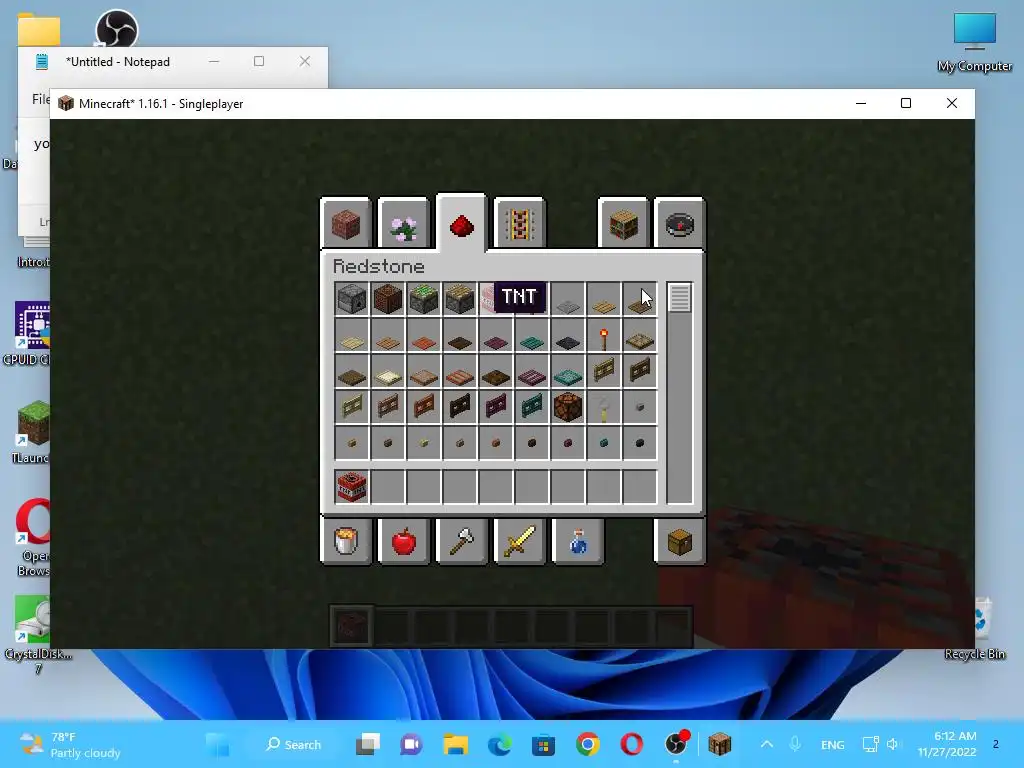Pick up the crimson fence gate
Image resolution: width=1024 pixels, height=768 pixels.
pos(496,408)
